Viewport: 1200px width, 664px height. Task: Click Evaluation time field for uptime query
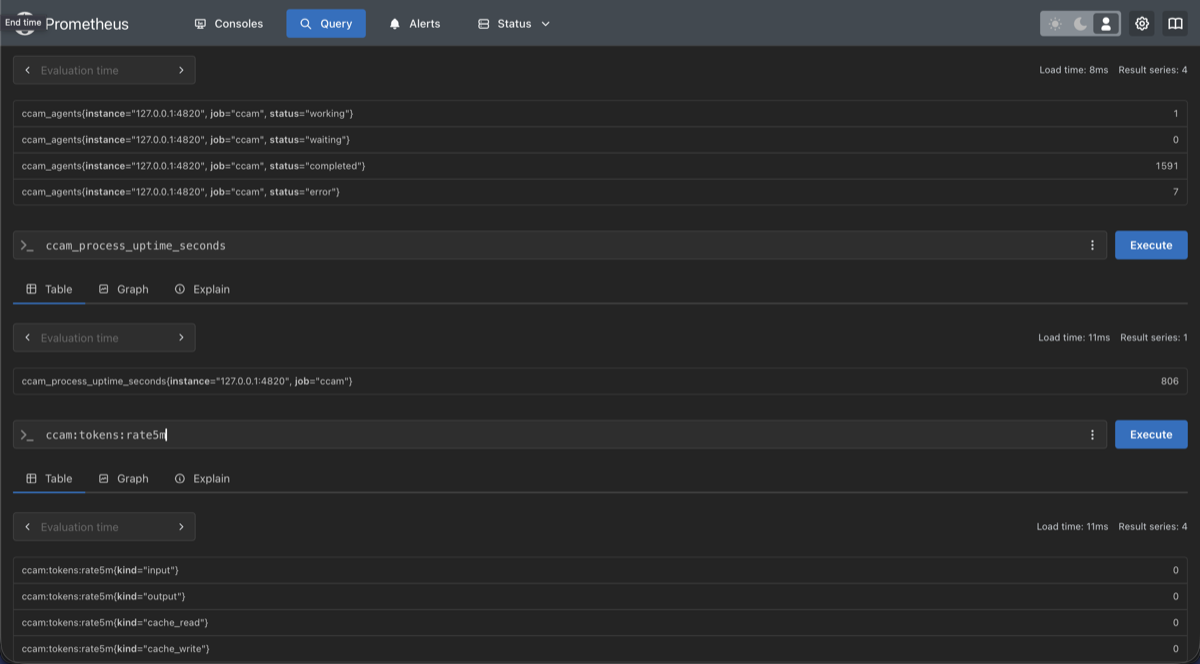[104, 338]
